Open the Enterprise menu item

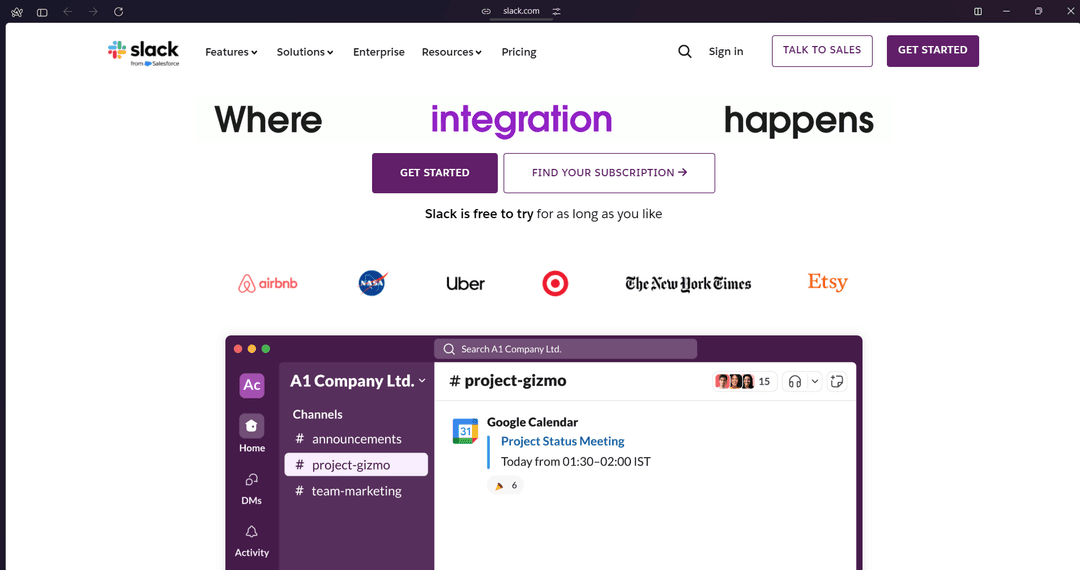pyautogui.click(x=379, y=52)
